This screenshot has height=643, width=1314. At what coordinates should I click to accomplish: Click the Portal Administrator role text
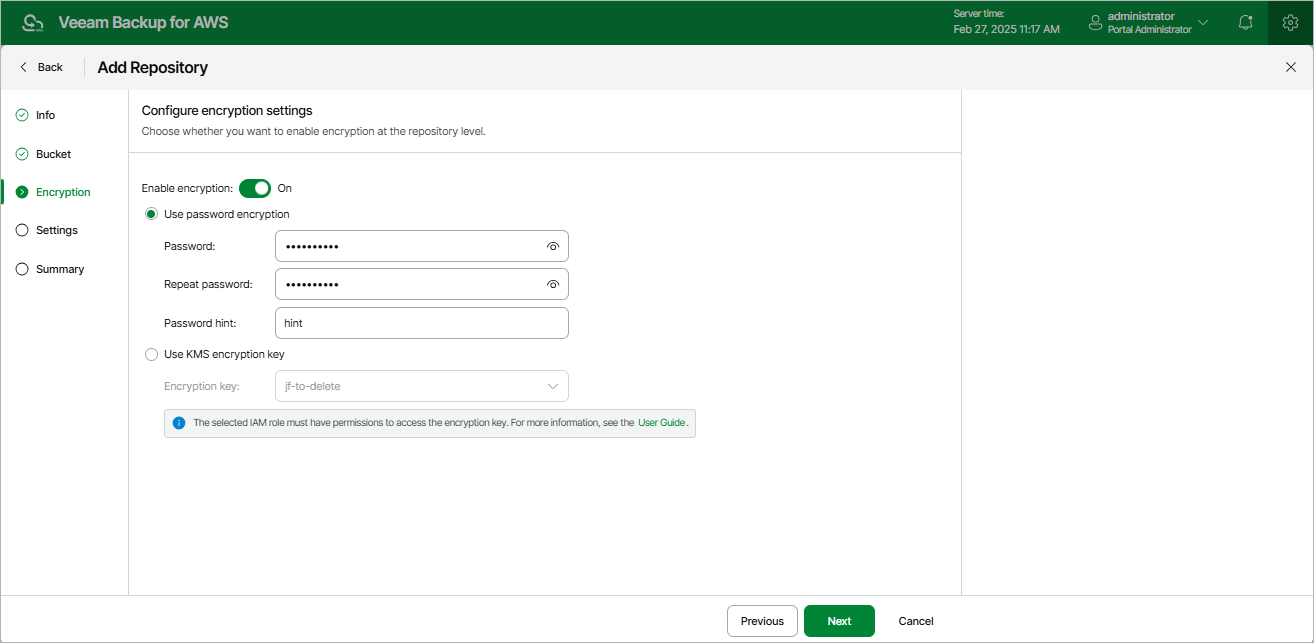[1150, 30]
